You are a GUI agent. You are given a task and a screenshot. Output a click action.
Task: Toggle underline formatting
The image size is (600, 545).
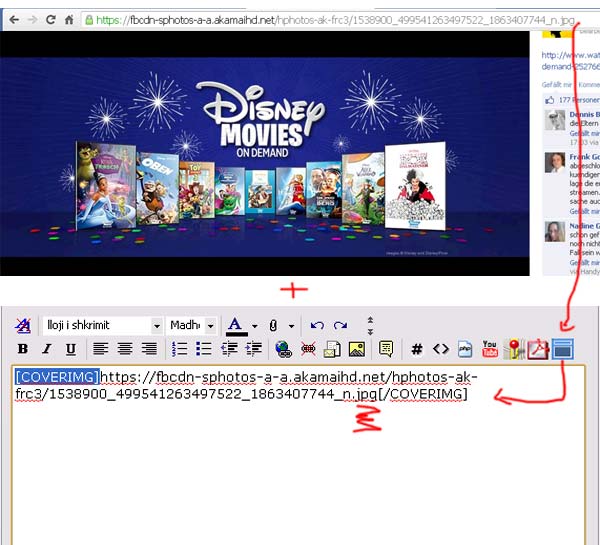point(70,349)
